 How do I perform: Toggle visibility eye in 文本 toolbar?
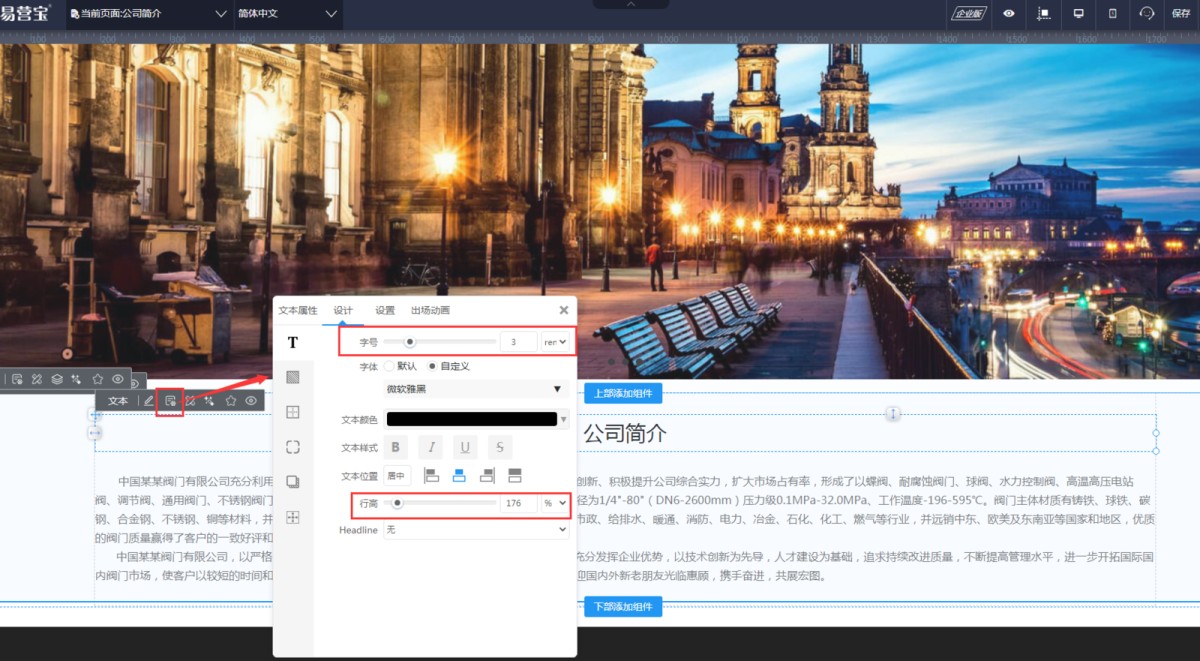[252, 401]
